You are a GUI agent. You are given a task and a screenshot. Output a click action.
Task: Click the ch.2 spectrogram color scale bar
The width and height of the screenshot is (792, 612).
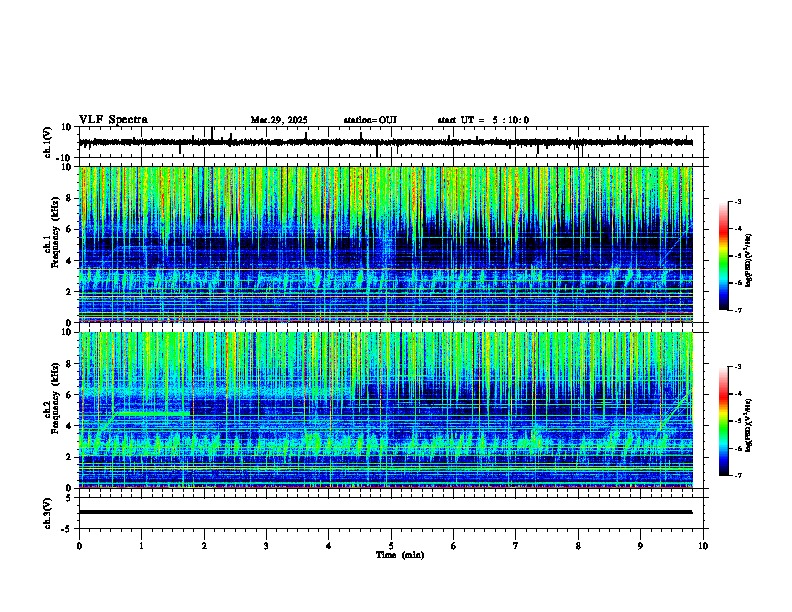pyautogui.click(x=723, y=421)
